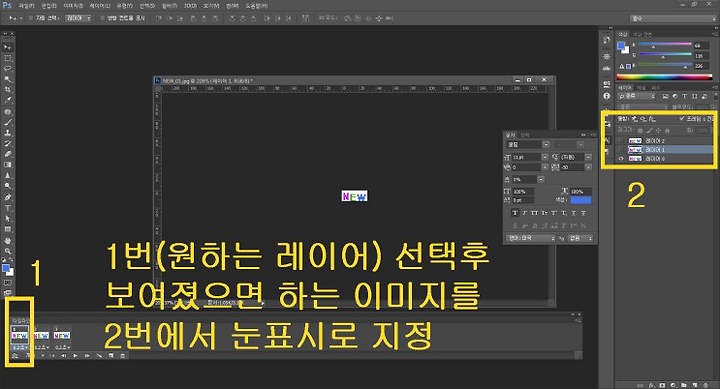Select the Move tool in the toolbox
The height and width of the screenshot is (389, 720).
(8, 47)
